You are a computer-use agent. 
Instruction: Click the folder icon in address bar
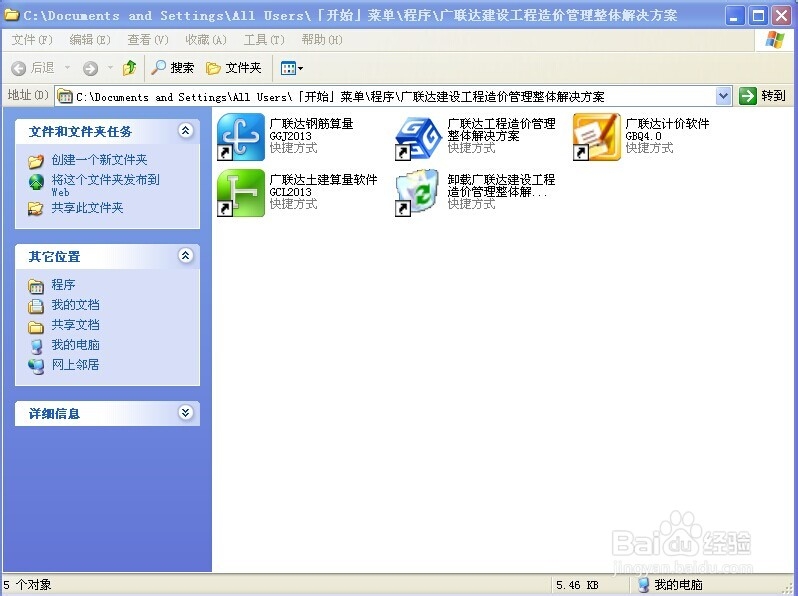click(x=65, y=96)
